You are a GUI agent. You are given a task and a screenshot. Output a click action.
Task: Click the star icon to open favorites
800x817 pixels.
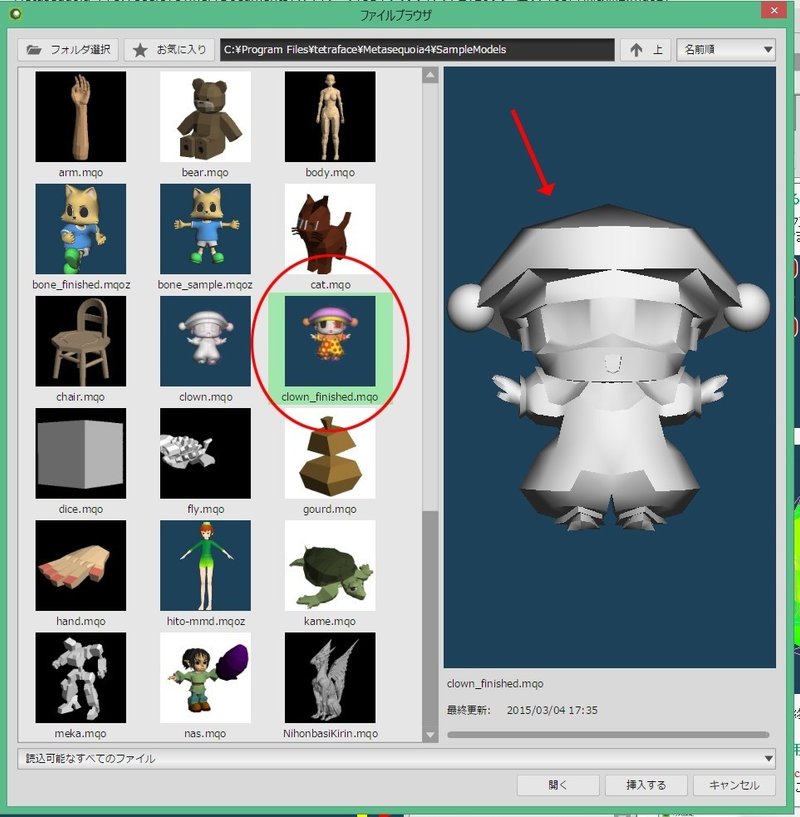click(x=140, y=49)
